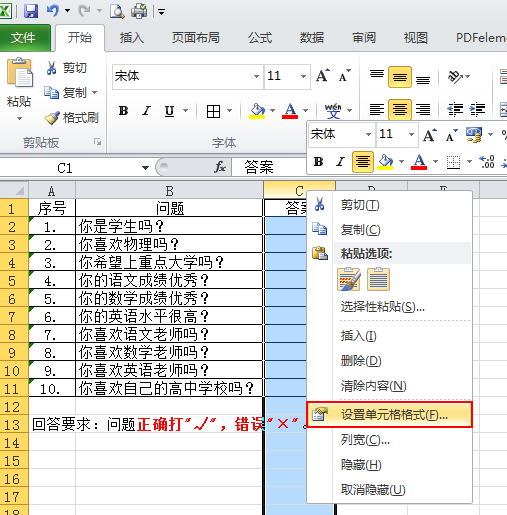Choose 剪切(T) in the context menu
The image size is (507, 515).
pos(389,205)
